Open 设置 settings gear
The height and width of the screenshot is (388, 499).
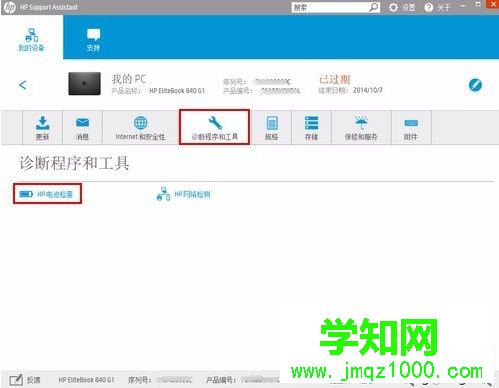click(x=402, y=7)
